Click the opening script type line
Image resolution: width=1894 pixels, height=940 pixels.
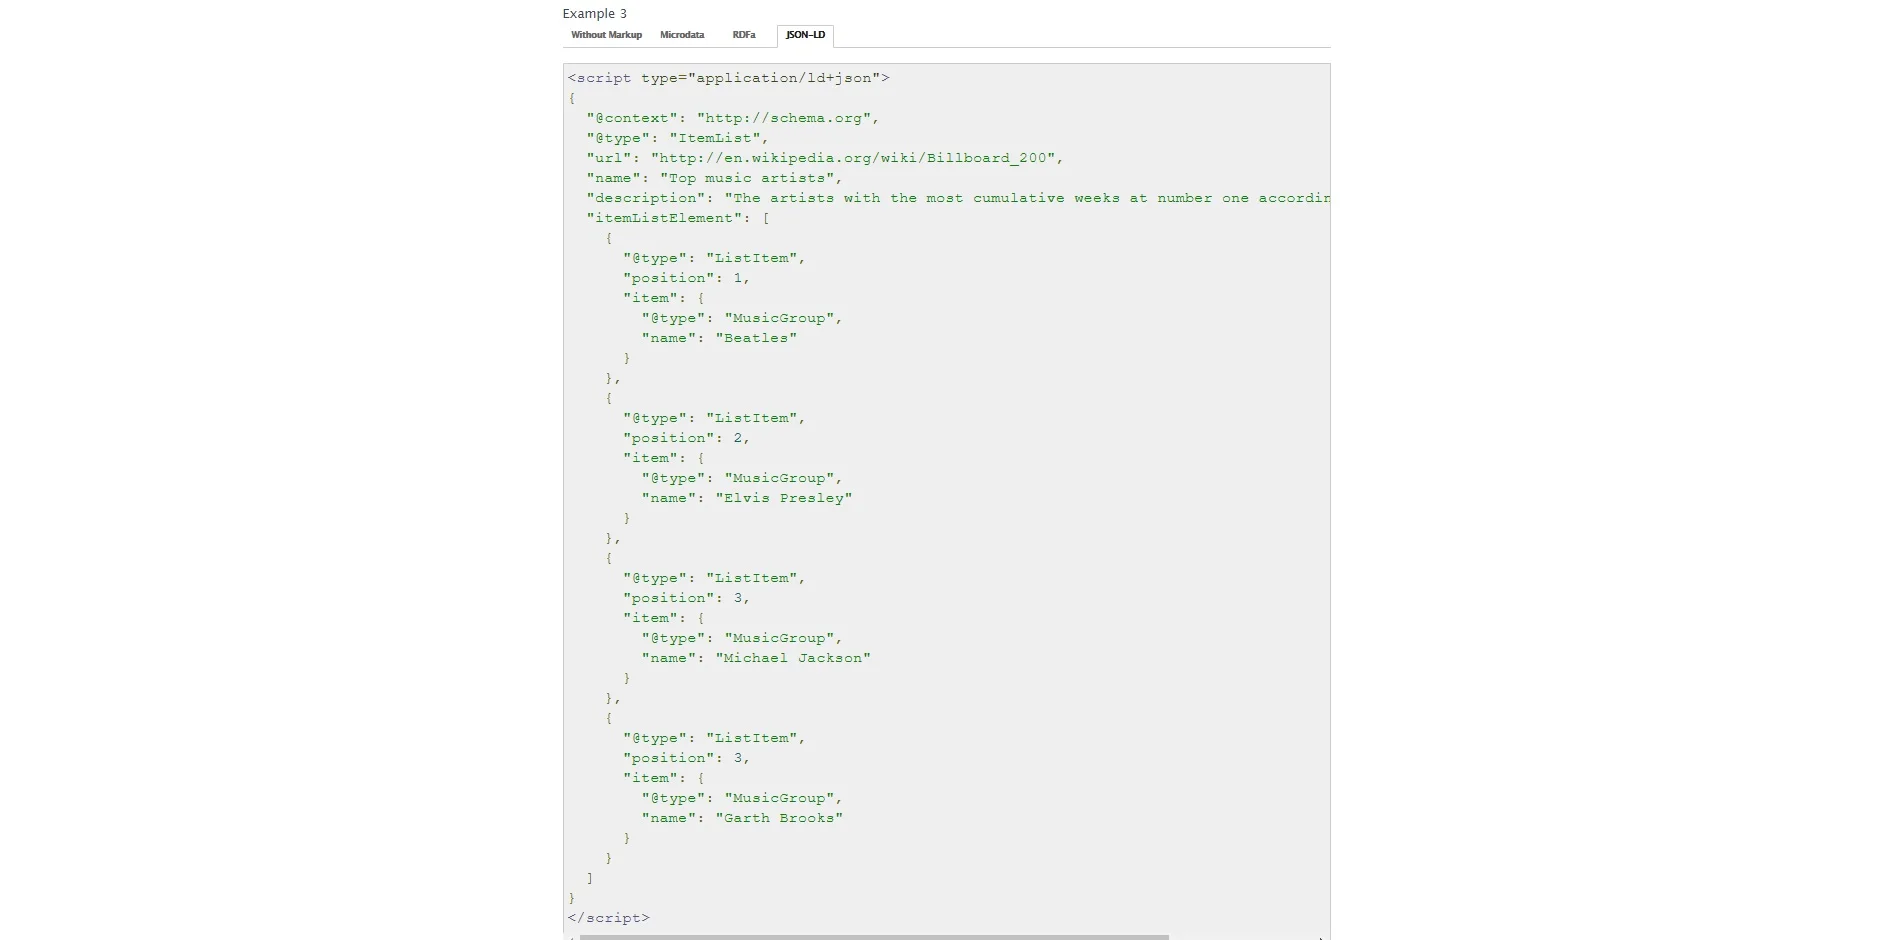[x=728, y=78]
